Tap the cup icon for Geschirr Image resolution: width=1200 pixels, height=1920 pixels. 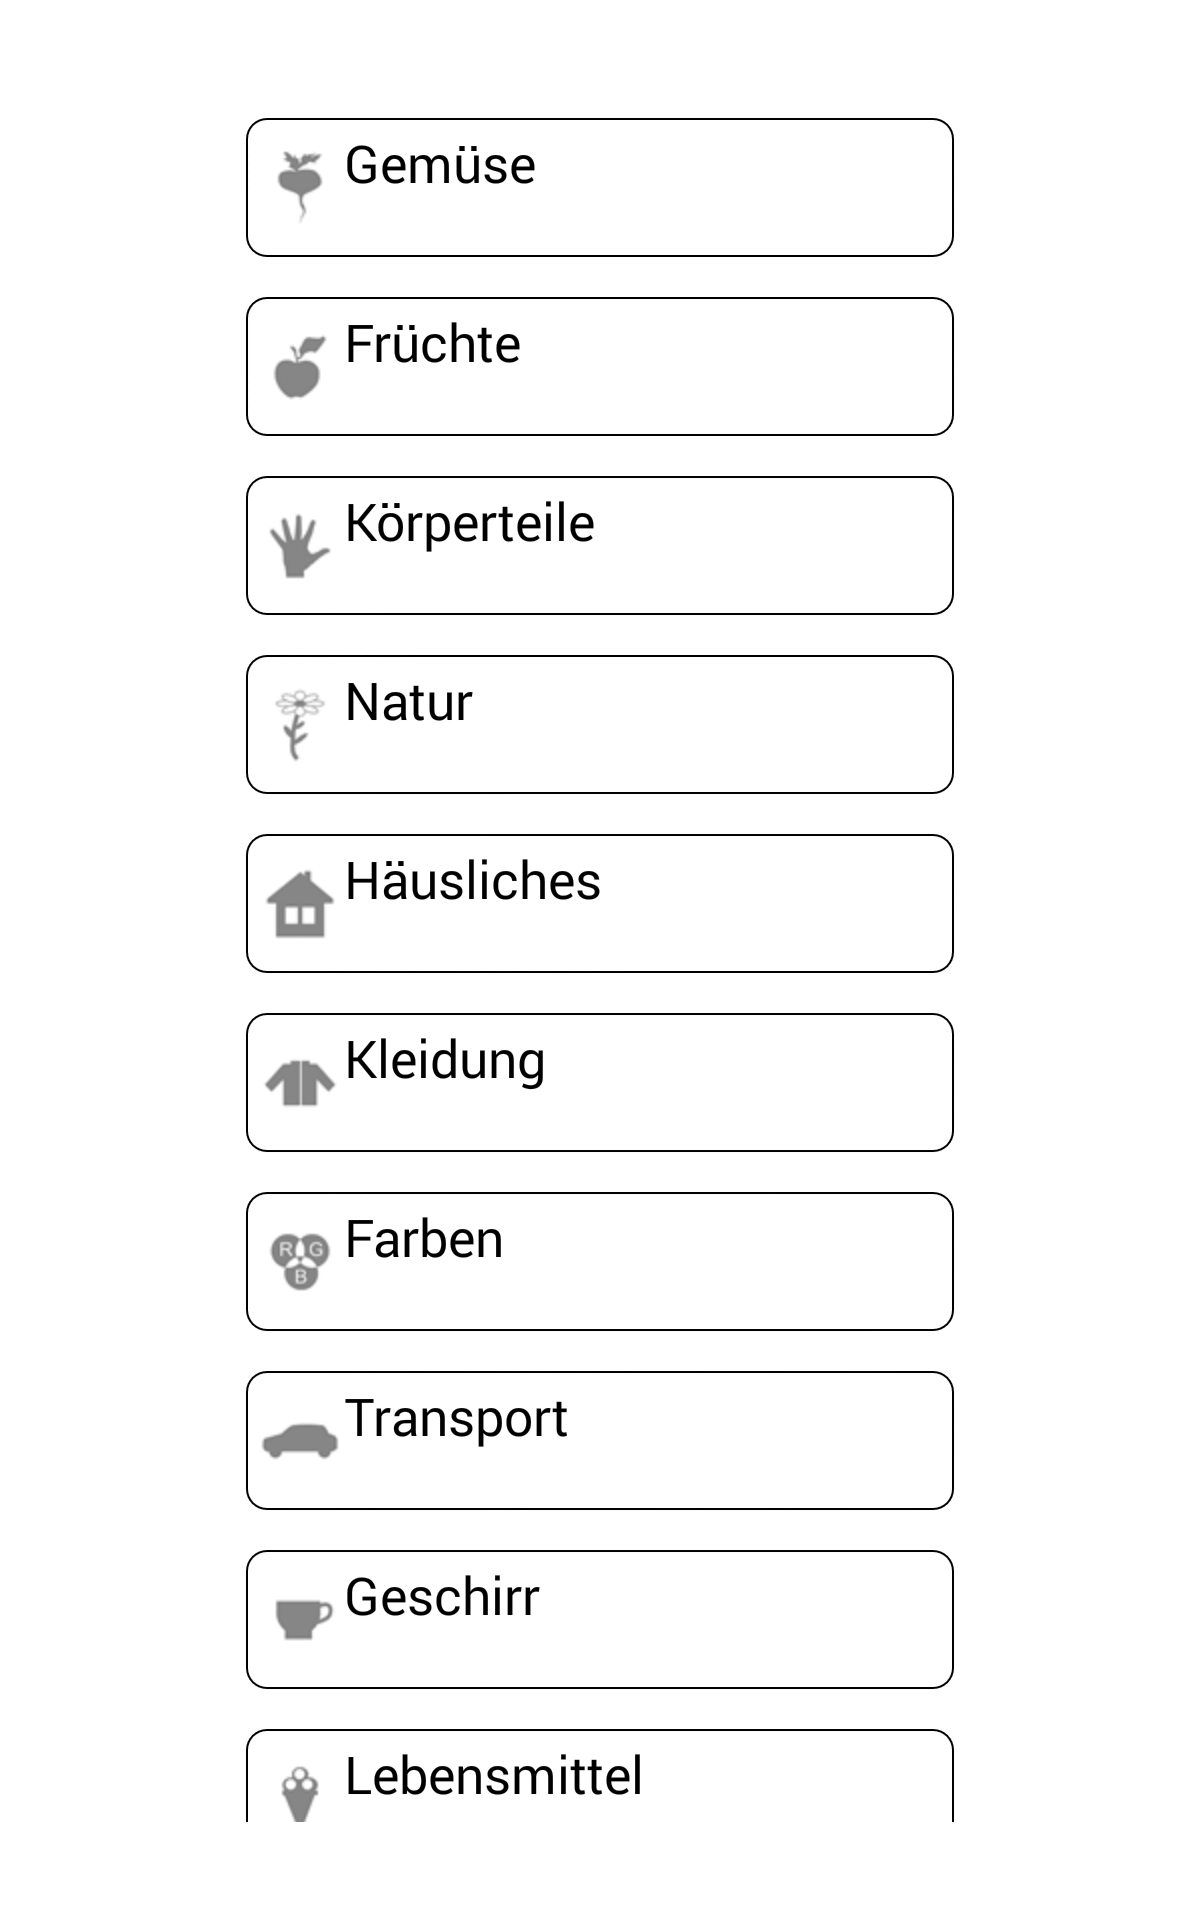click(302, 1618)
